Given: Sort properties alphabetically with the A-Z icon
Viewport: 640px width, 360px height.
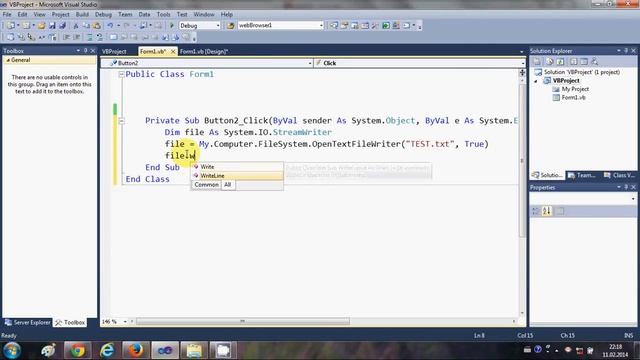Looking at the screenshot, I should click(547, 211).
